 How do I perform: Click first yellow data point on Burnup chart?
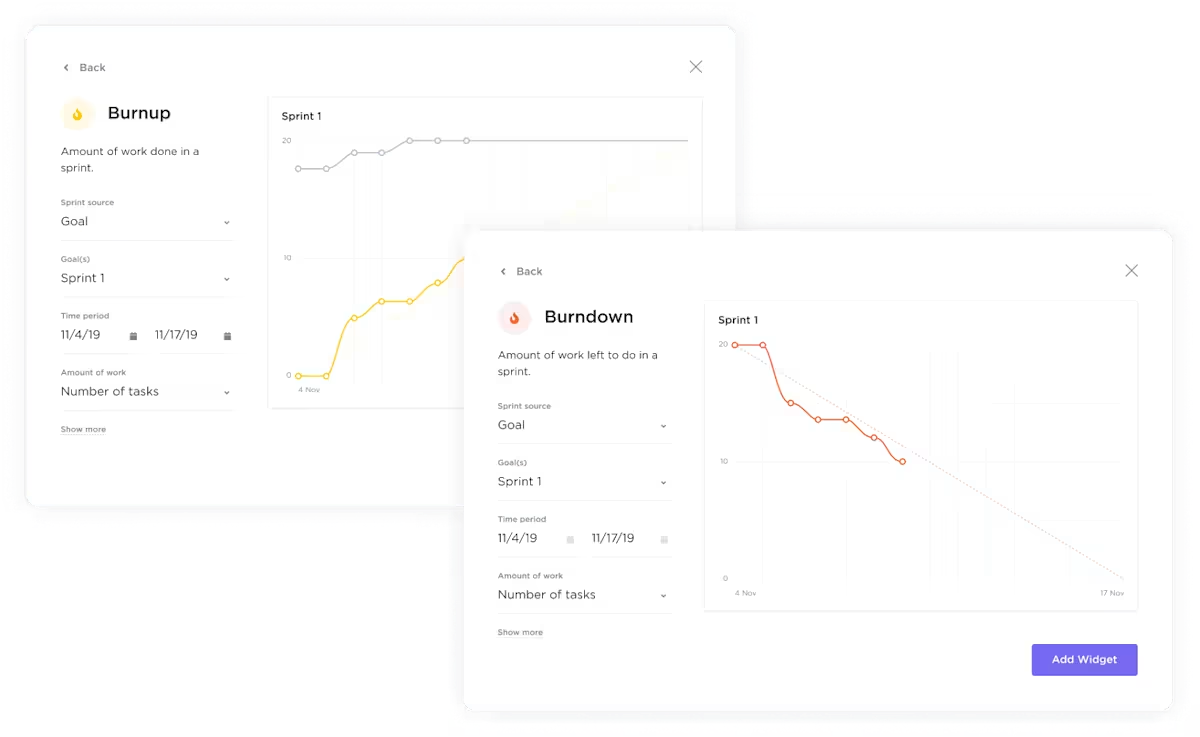pyautogui.click(x=298, y=376)
